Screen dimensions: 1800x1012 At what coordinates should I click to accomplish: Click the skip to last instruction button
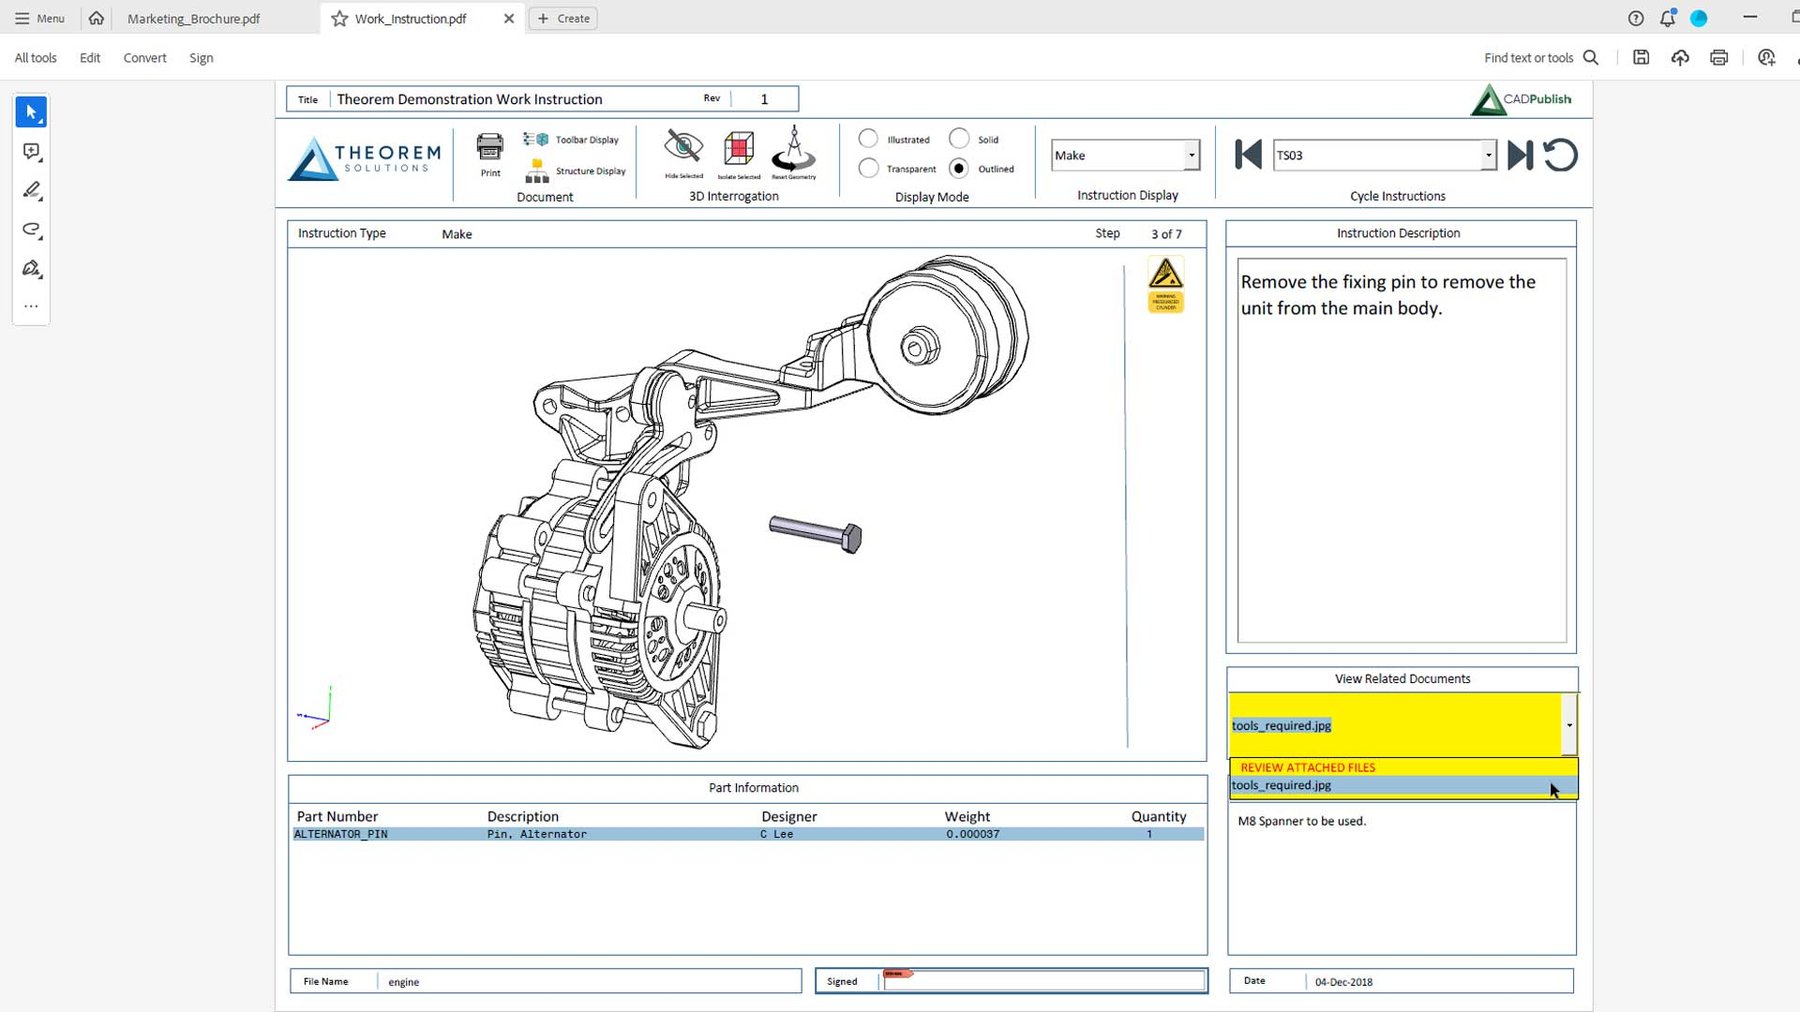(1519, 155)
